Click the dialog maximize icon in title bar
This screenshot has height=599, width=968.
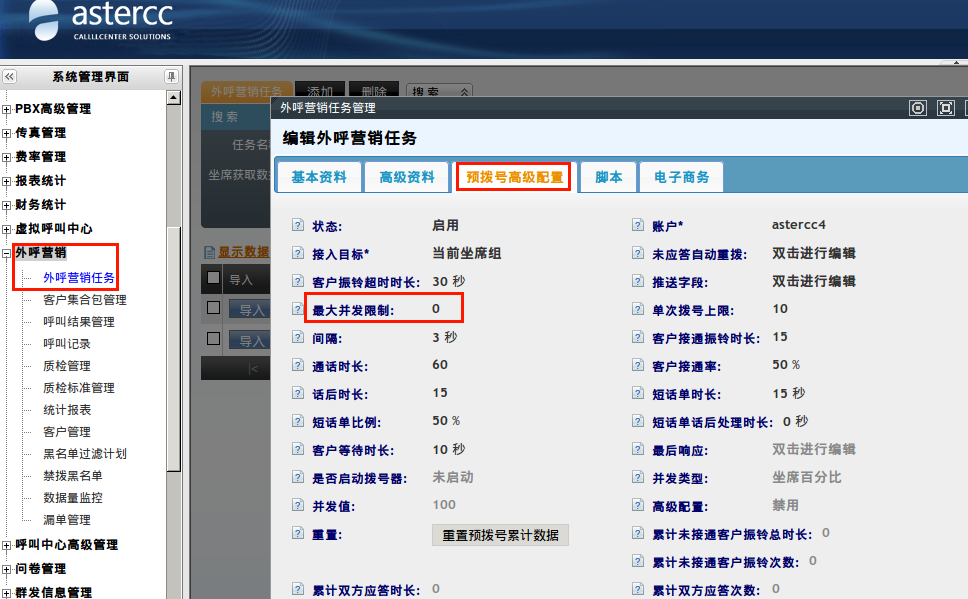point(945,108)
